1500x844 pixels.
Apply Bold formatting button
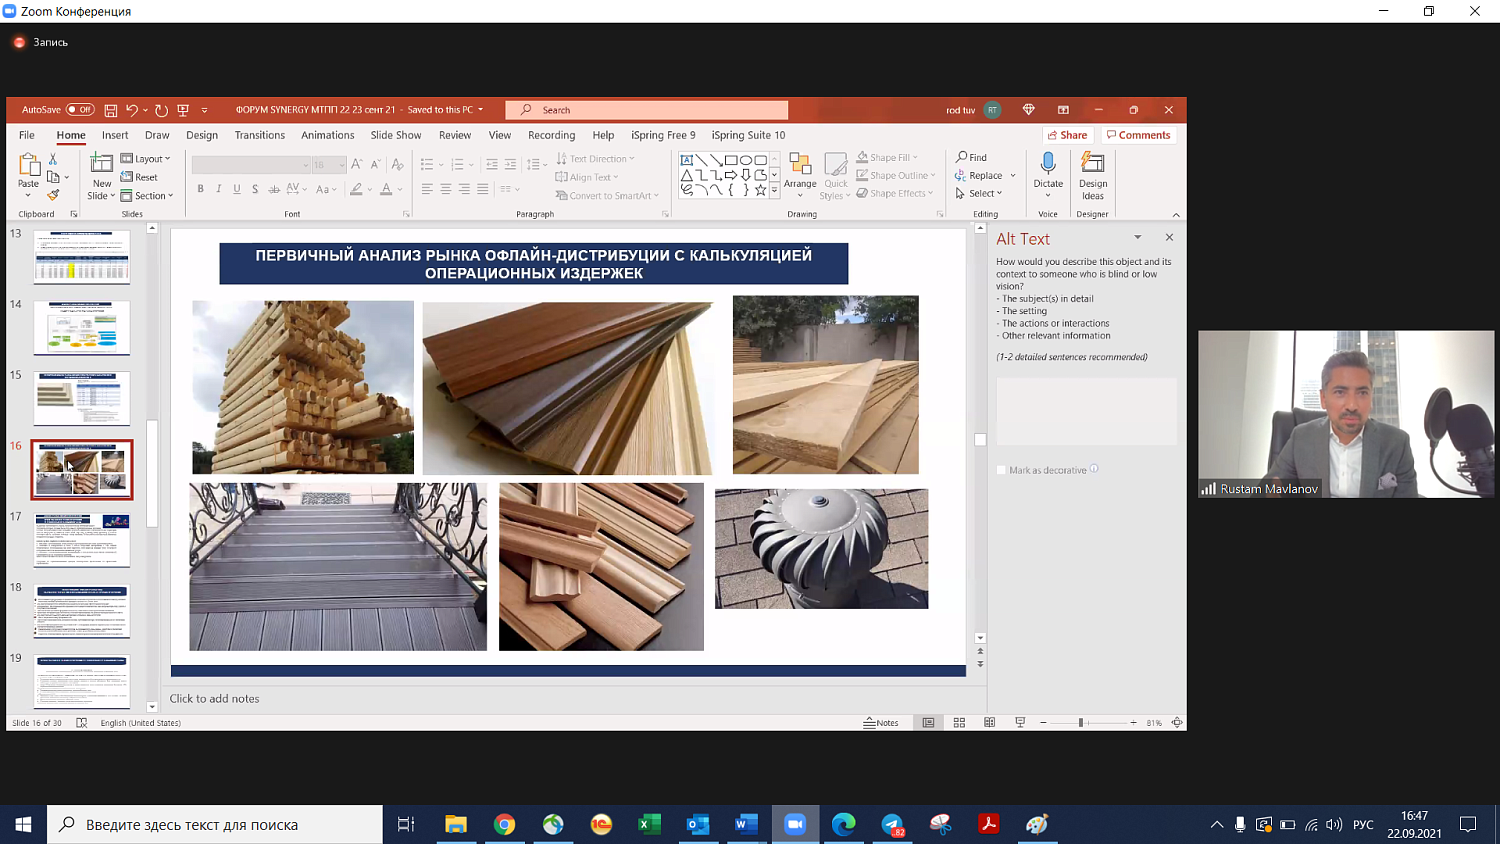pyautogui.click(x=200, y=189)
